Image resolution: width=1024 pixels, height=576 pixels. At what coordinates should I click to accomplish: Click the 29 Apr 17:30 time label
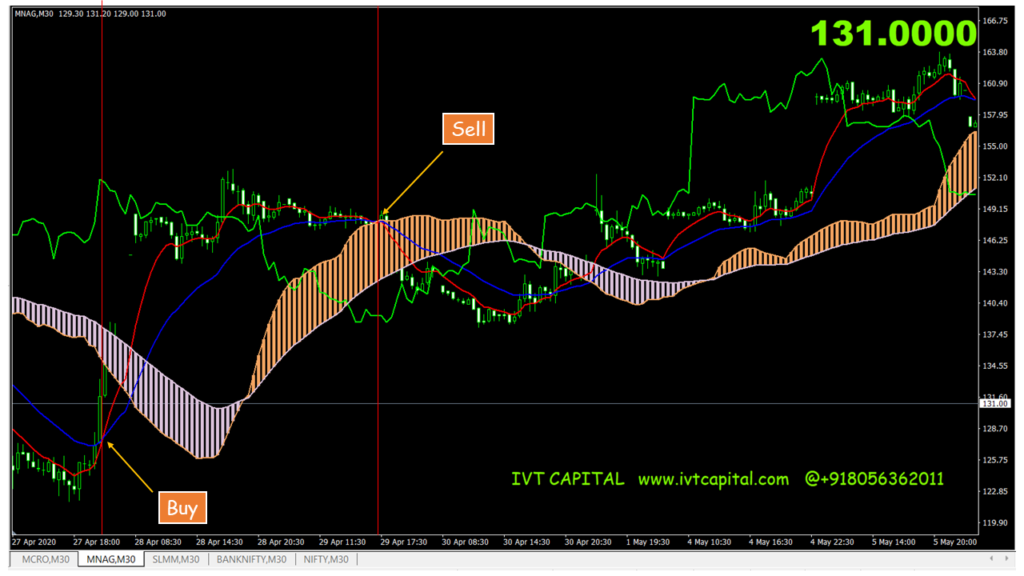point(404,542)
